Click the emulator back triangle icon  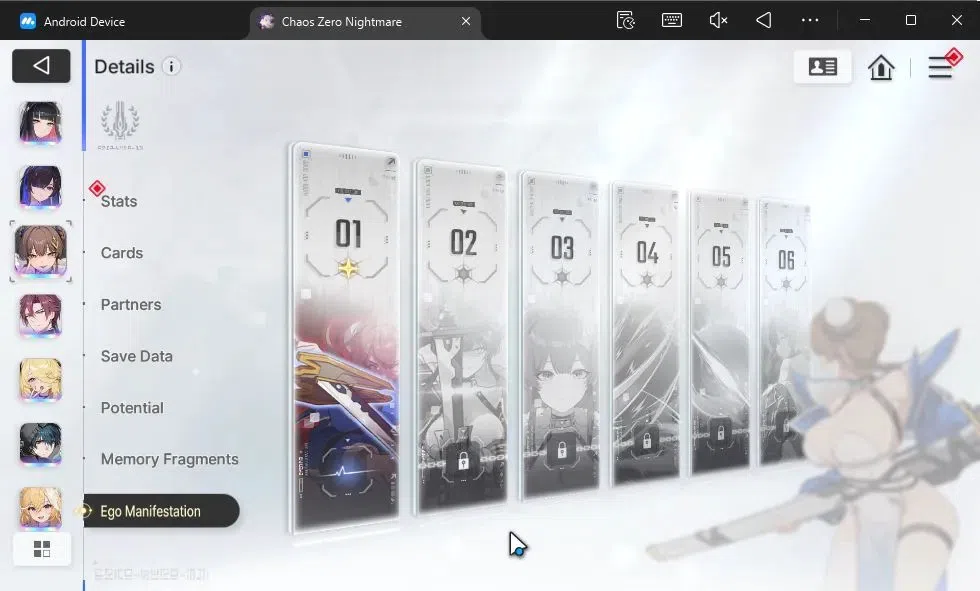point(764,21)
